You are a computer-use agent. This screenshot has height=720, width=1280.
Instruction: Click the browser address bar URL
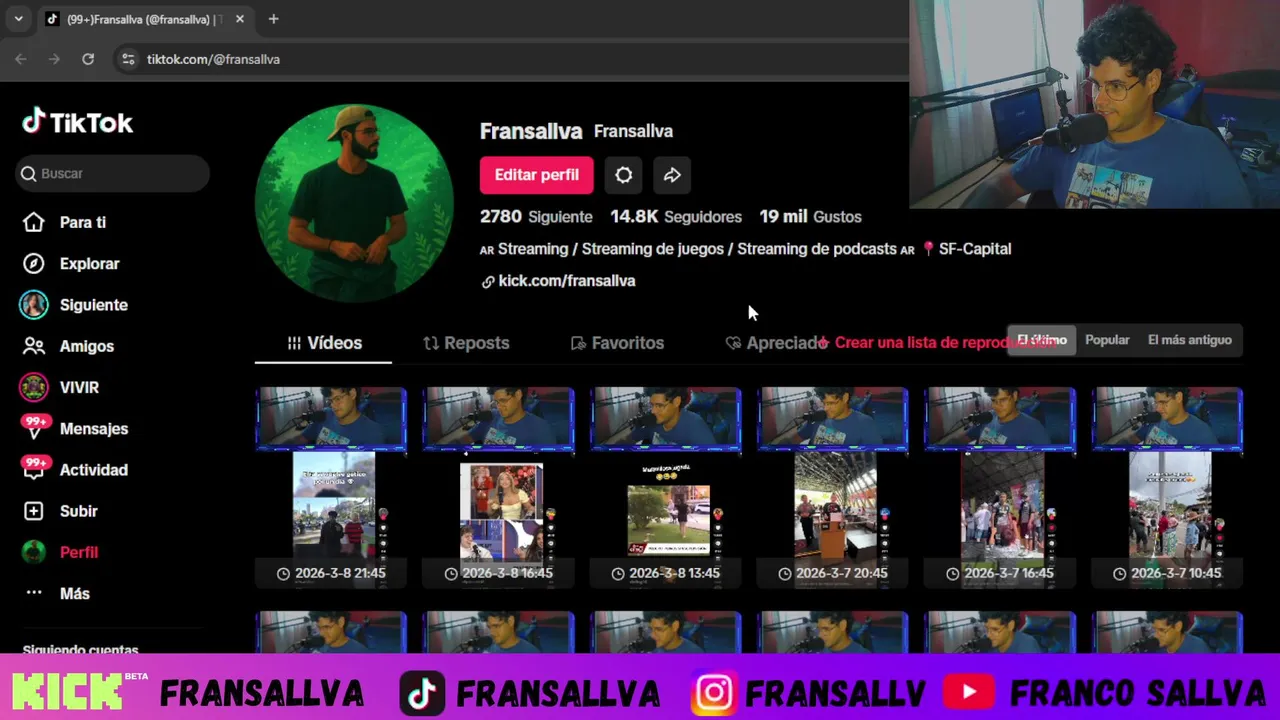[x=213, y=59]
